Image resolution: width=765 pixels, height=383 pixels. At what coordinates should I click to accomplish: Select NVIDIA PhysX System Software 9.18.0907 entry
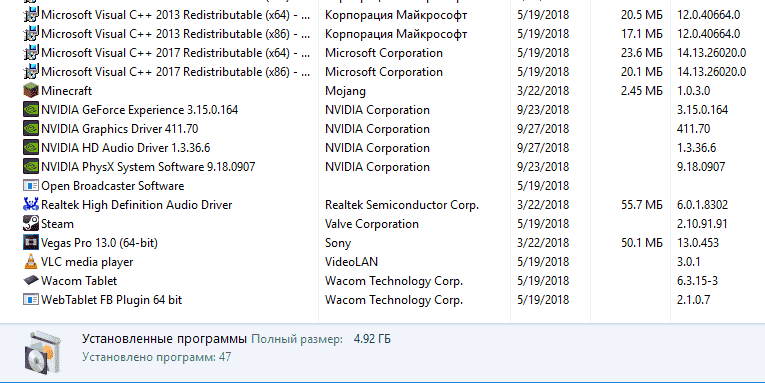148,167
